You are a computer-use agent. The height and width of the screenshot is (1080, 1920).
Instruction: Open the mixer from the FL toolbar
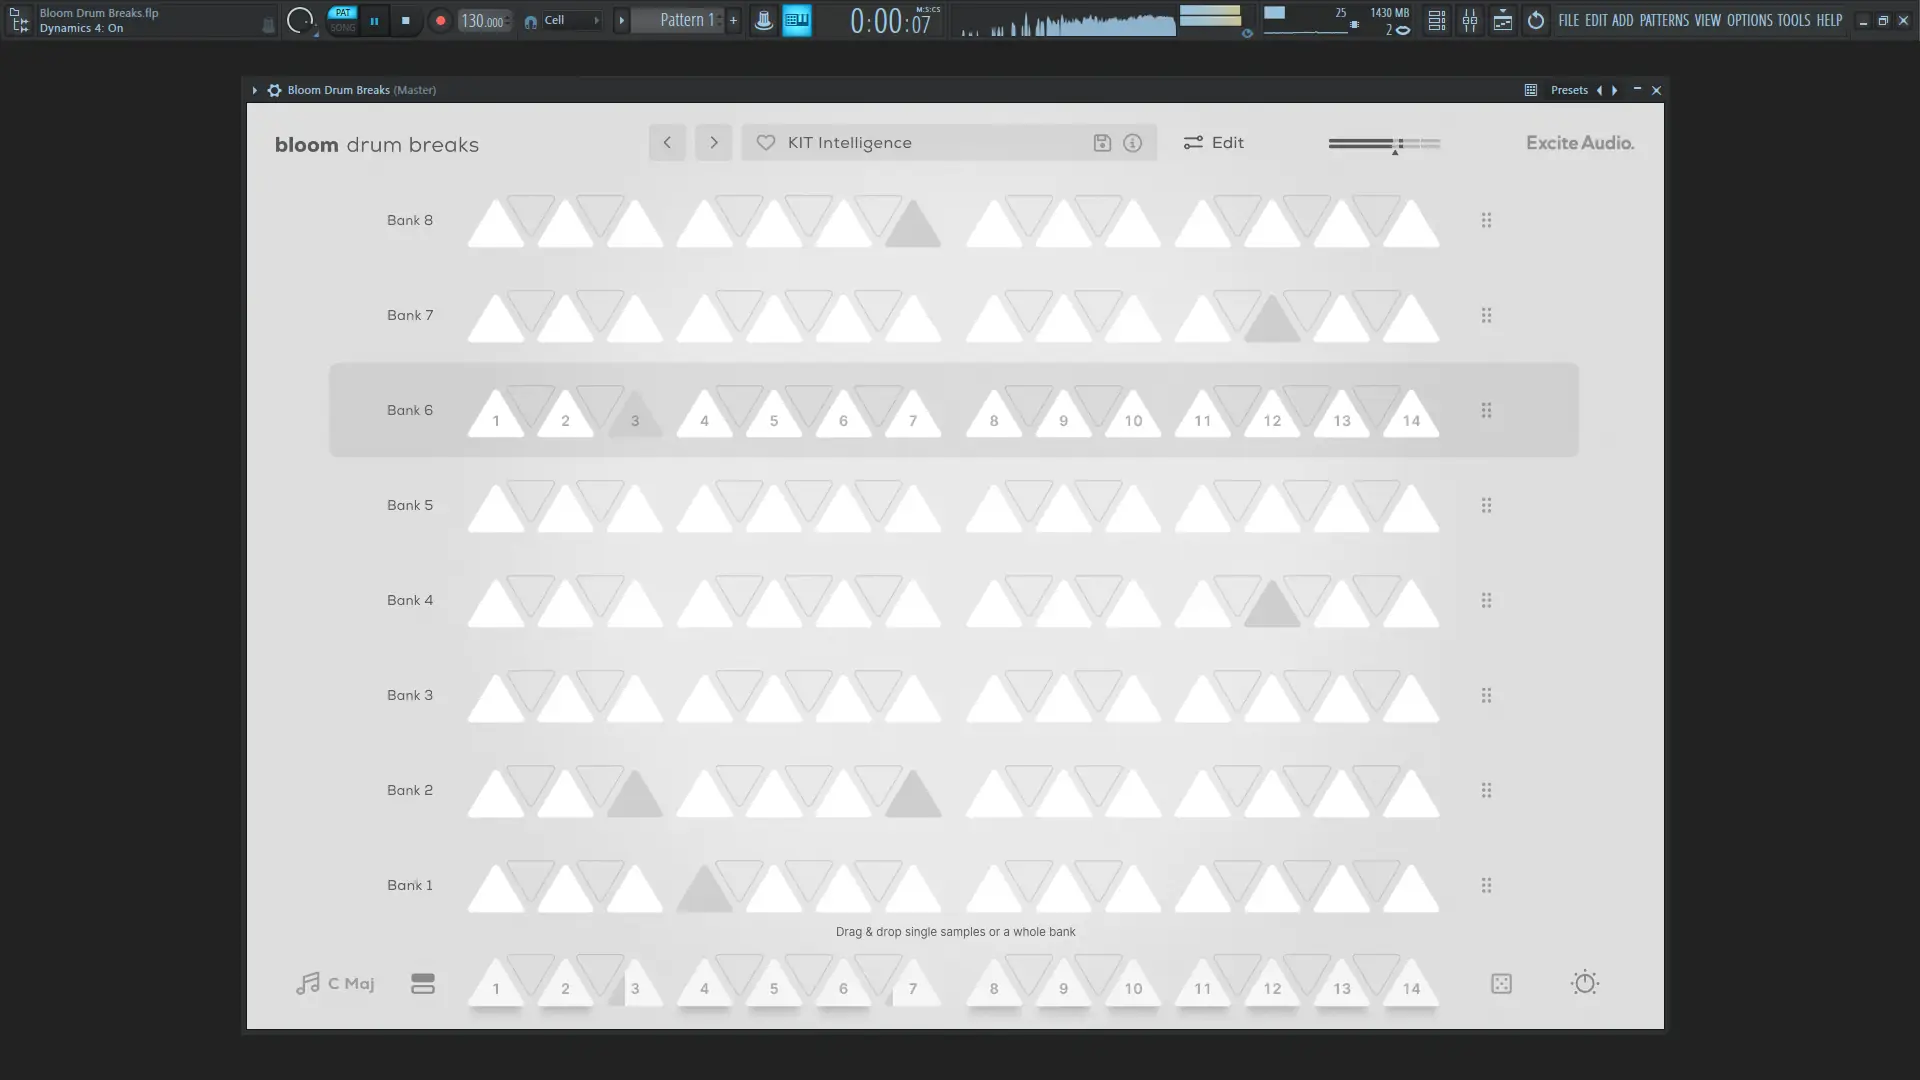(x=1469, y=20)
